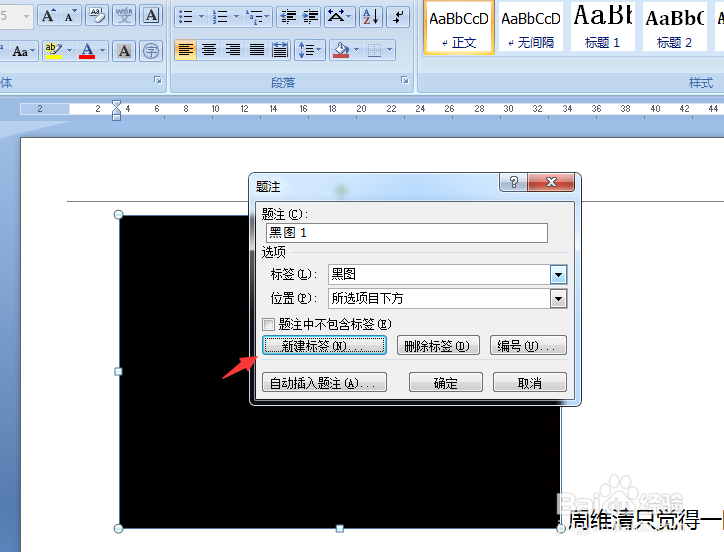Toggle 题注中不包含标签 checkbox
The width and height of the screenshot is (724, 552).
[268, 324]
